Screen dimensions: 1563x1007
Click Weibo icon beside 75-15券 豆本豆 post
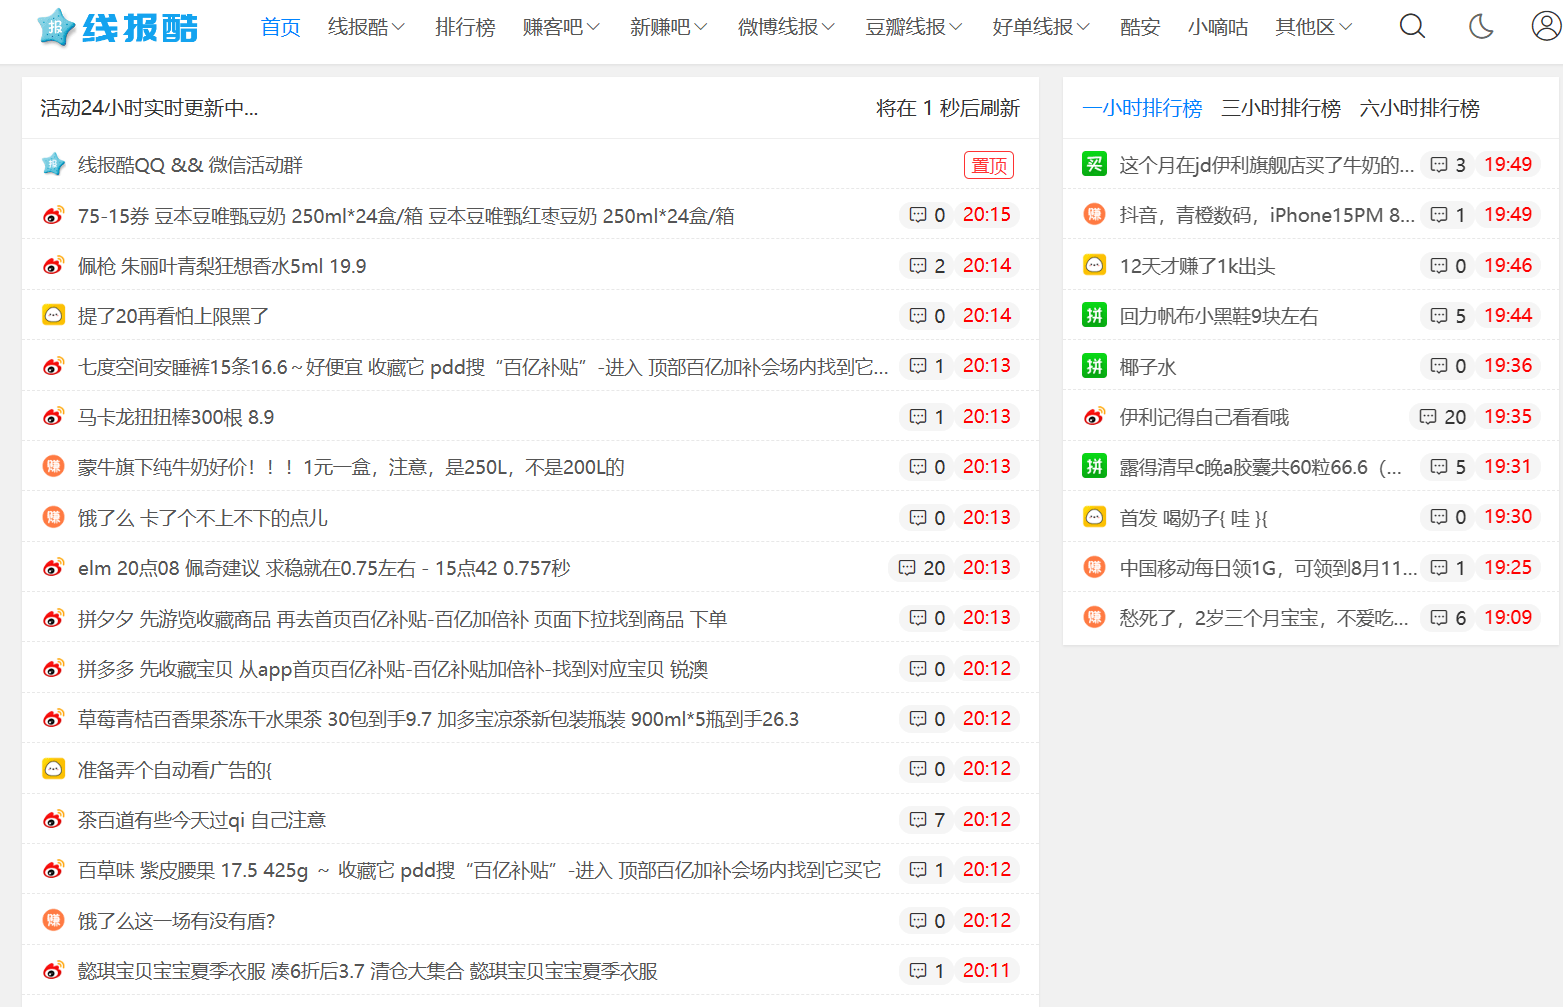54,215
